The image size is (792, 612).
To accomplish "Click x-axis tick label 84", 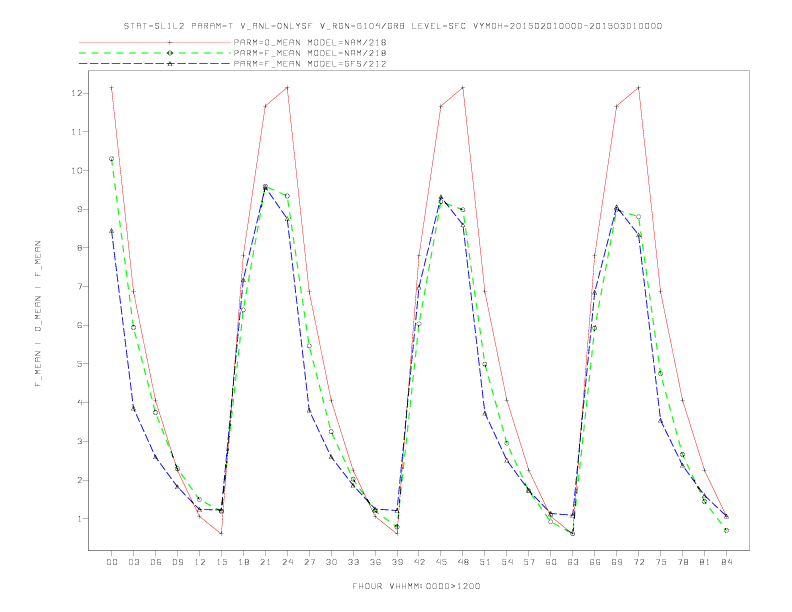I will [726, 562].
